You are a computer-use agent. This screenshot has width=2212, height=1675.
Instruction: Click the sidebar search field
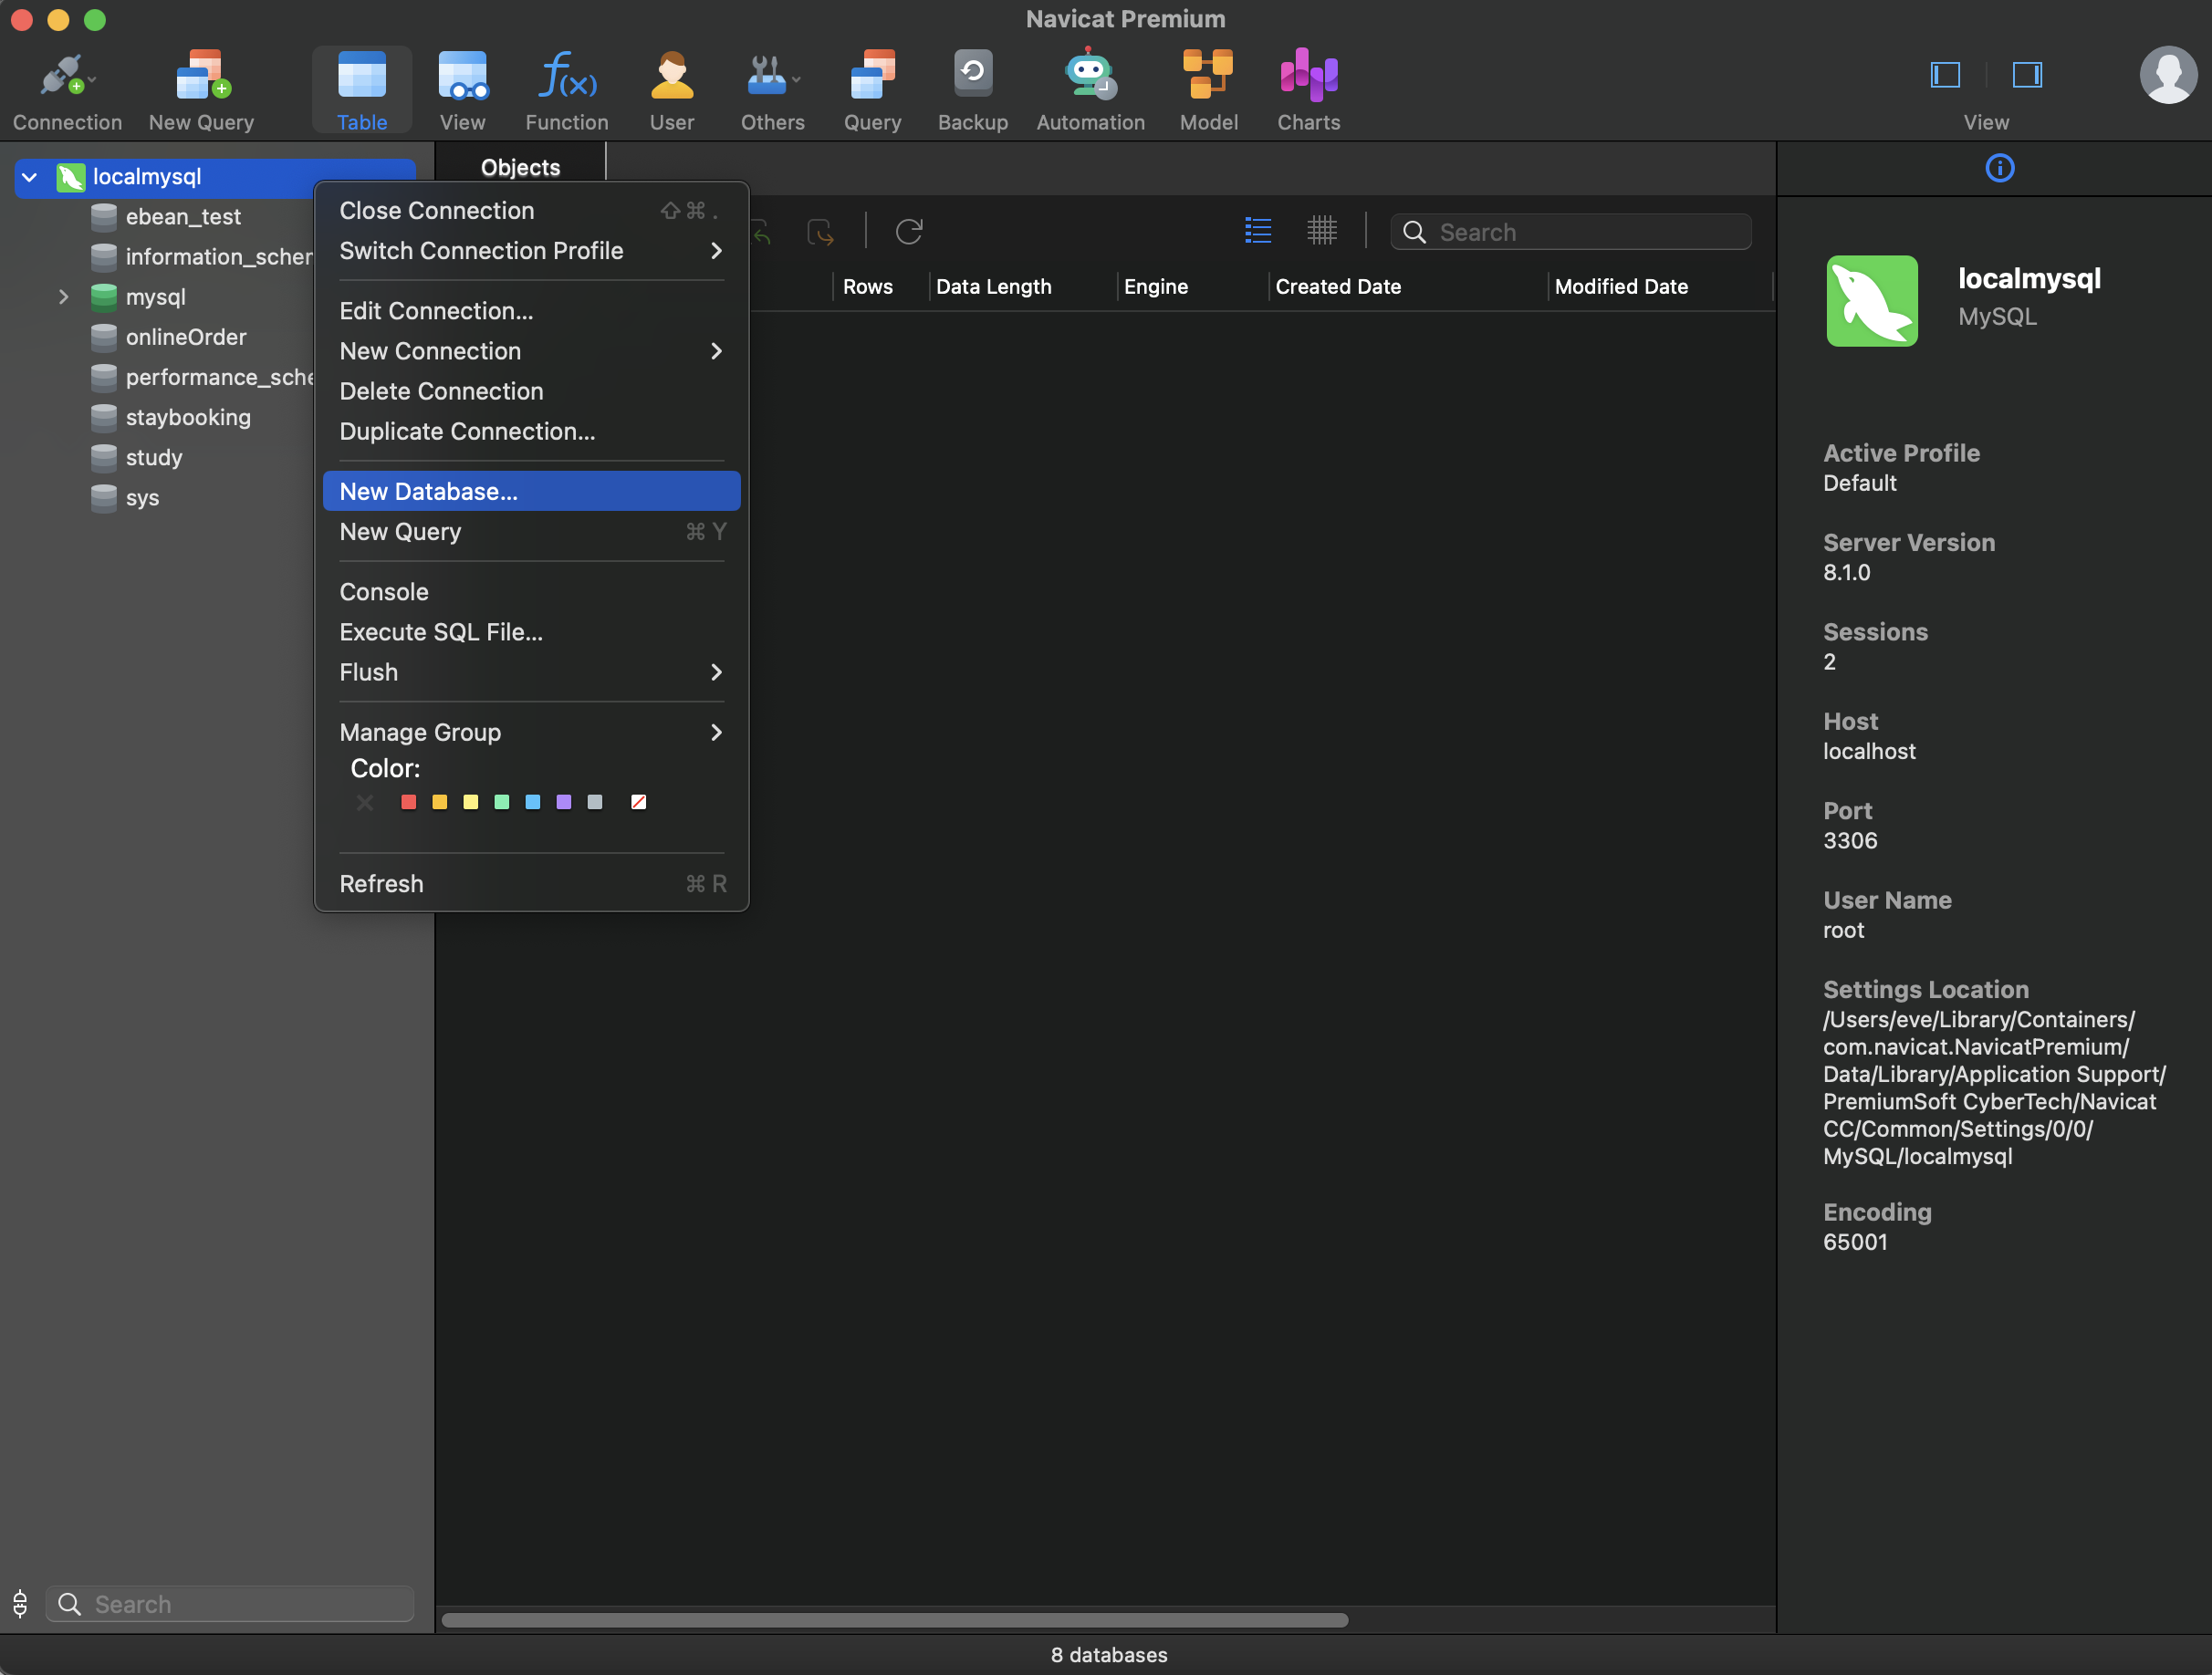230,1604
